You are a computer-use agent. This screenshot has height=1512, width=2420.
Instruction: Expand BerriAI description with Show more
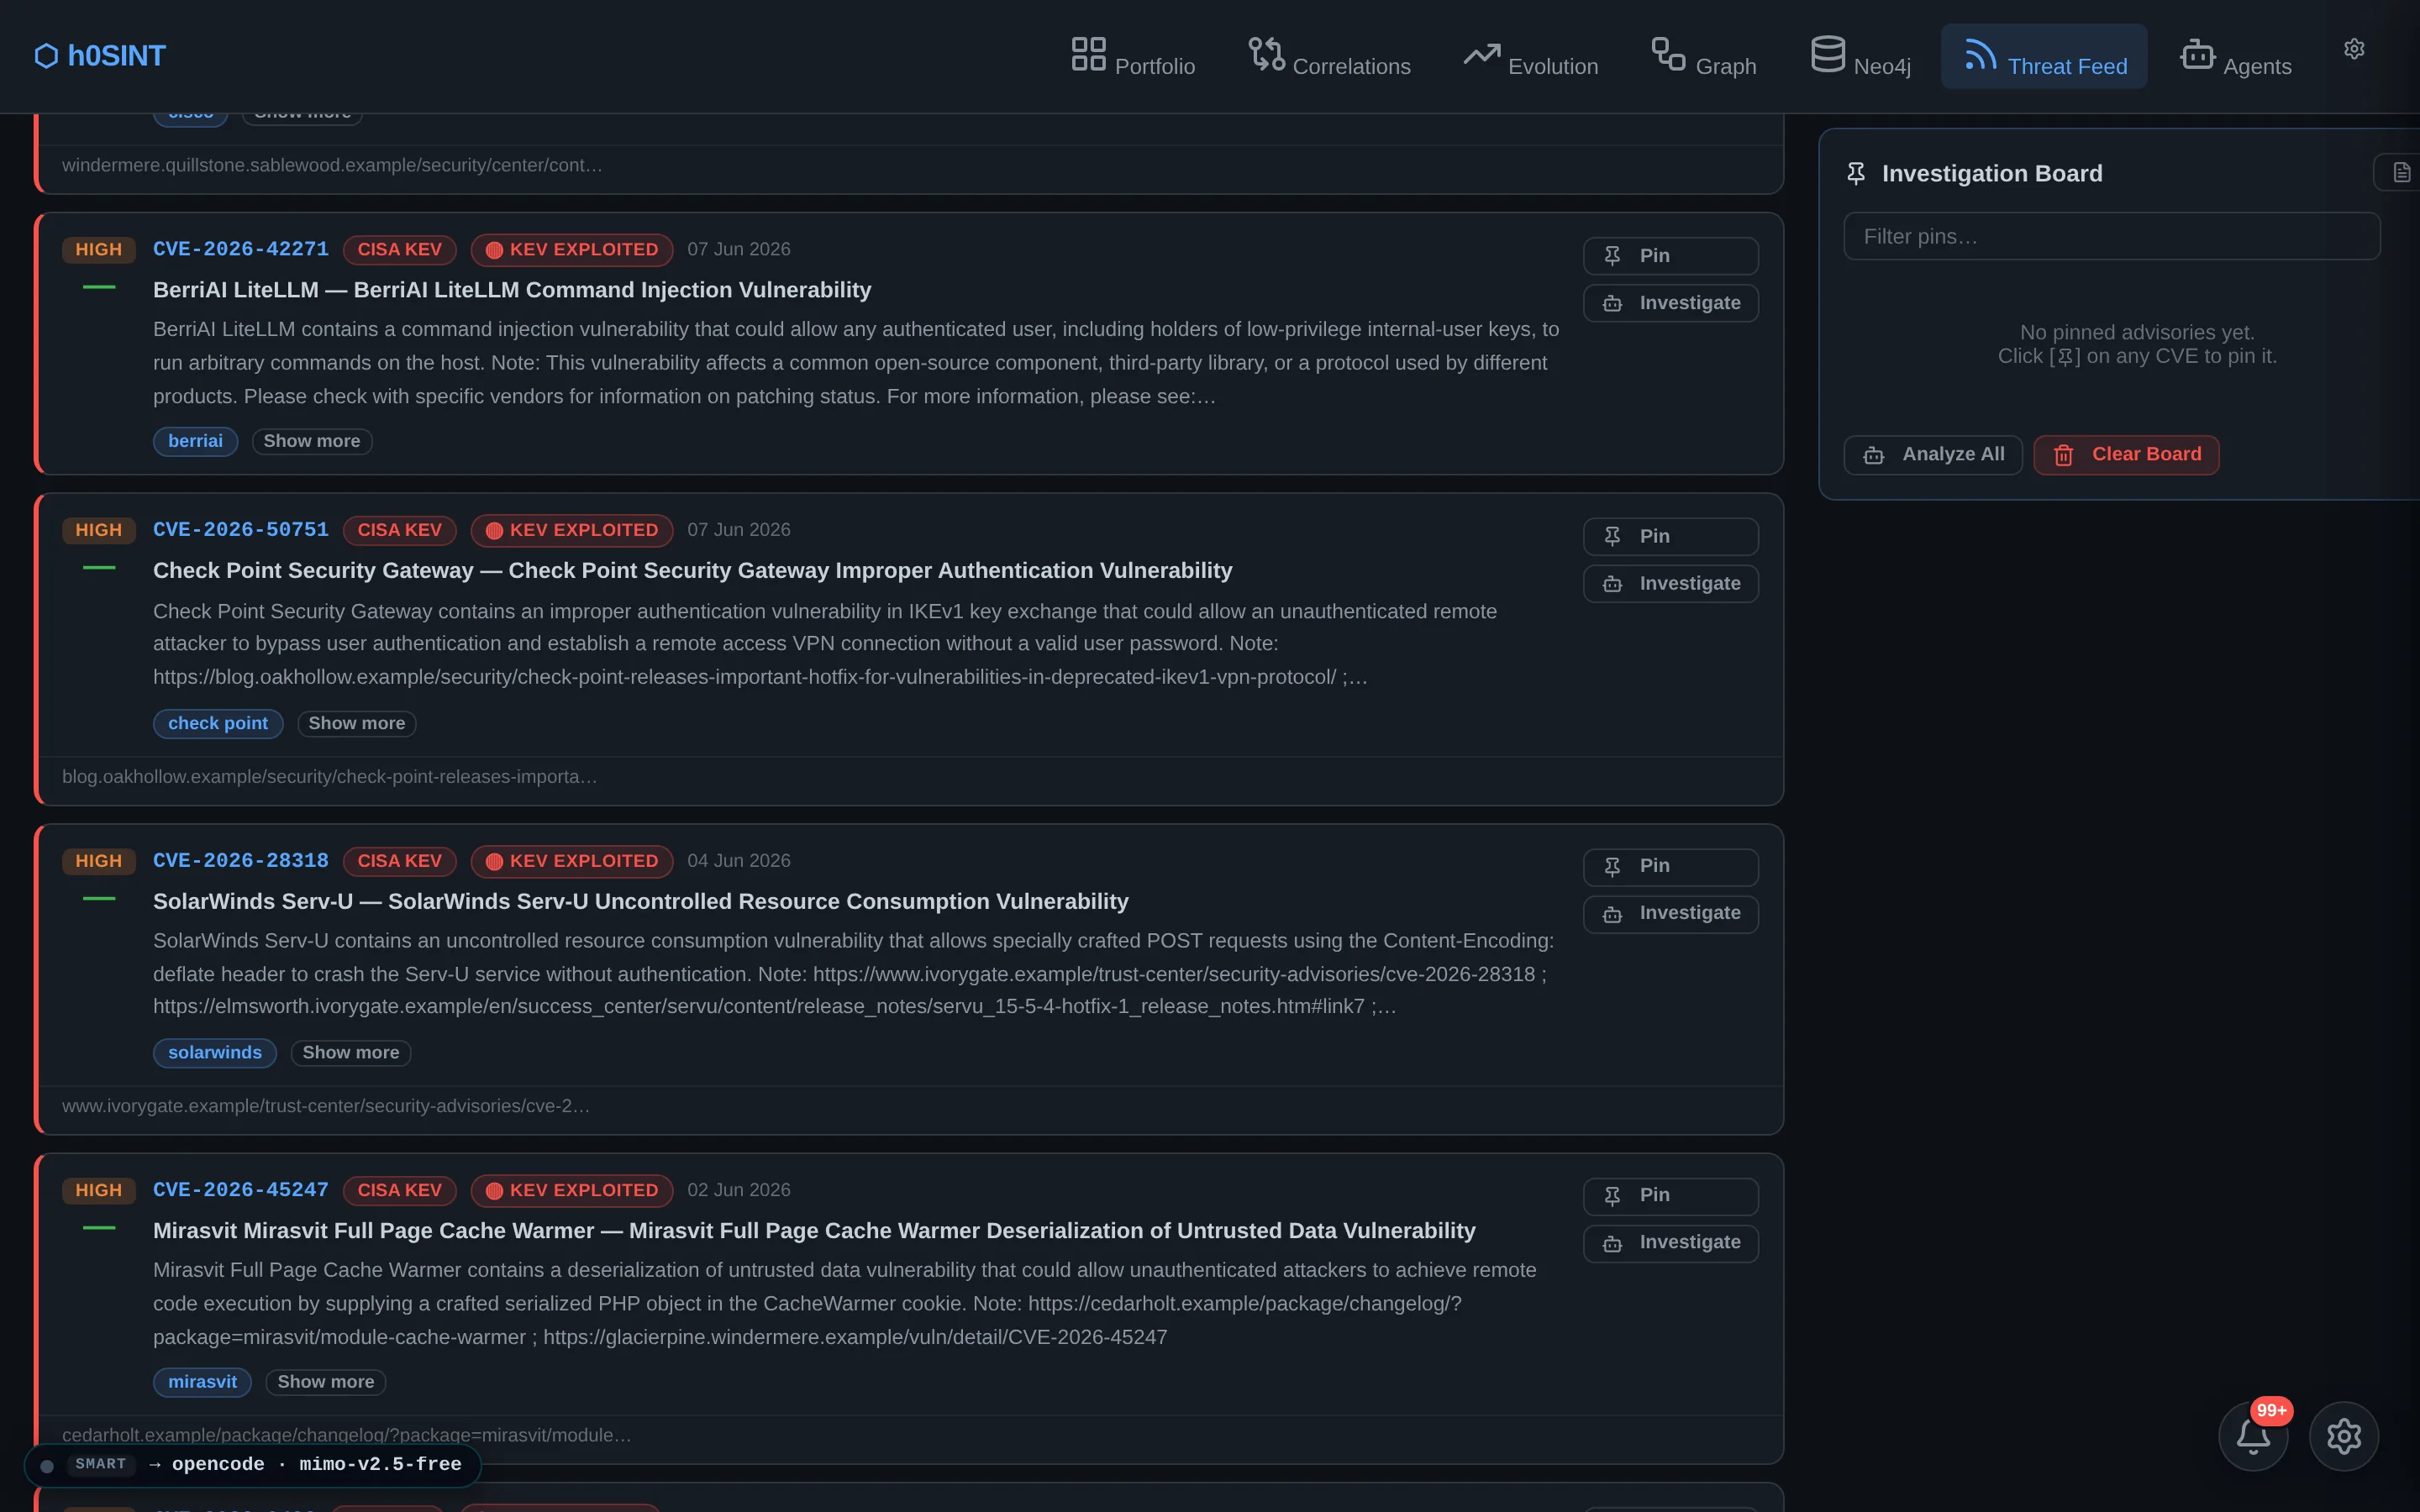312,441
